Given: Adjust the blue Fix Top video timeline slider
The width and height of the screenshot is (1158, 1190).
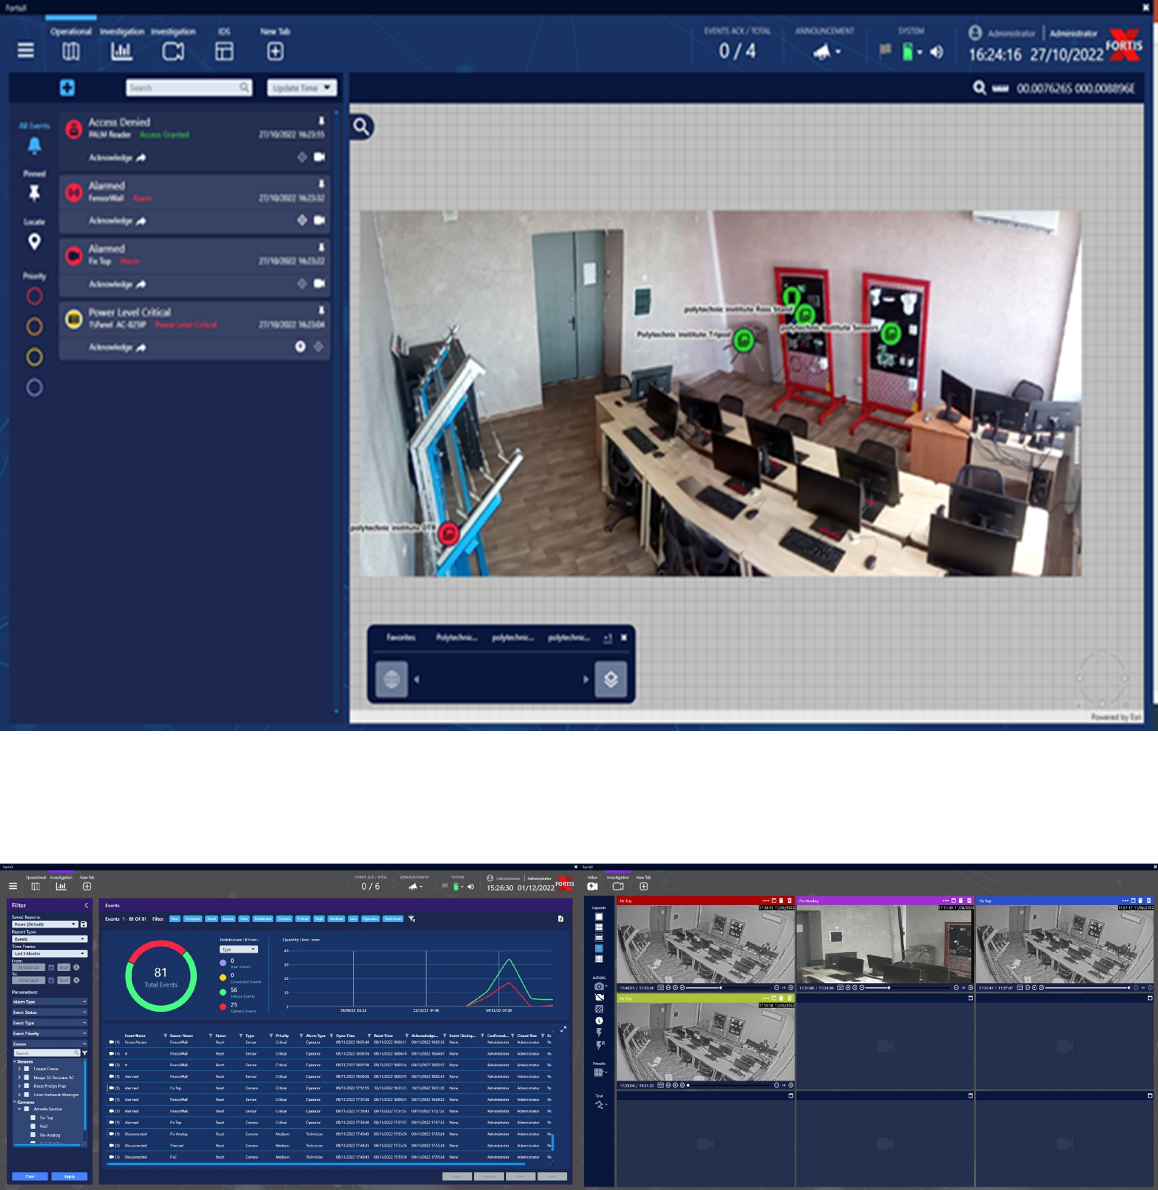Looking at the screenshot, I should click(1086, 988).
